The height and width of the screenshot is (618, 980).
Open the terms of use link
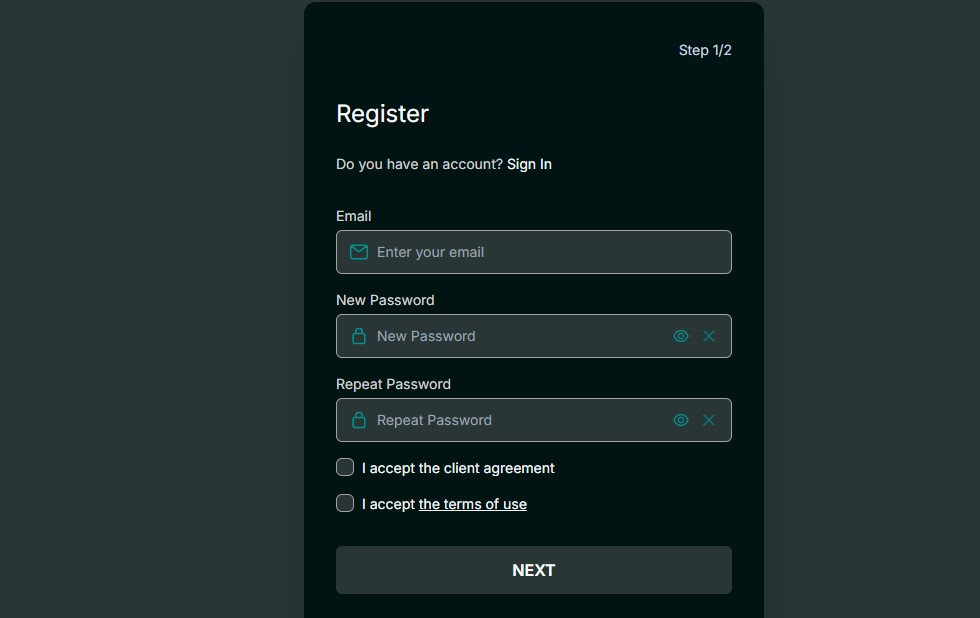coord(472,504)
